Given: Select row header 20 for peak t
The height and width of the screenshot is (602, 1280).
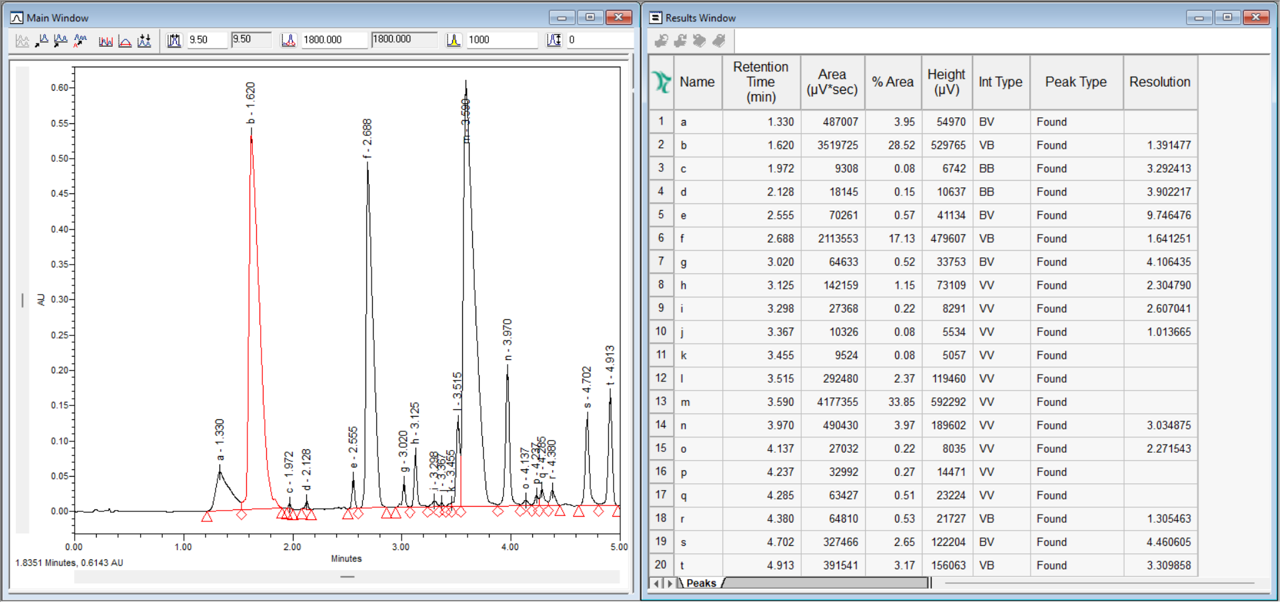Looking at the screenshot, I should tap(661, 565).
